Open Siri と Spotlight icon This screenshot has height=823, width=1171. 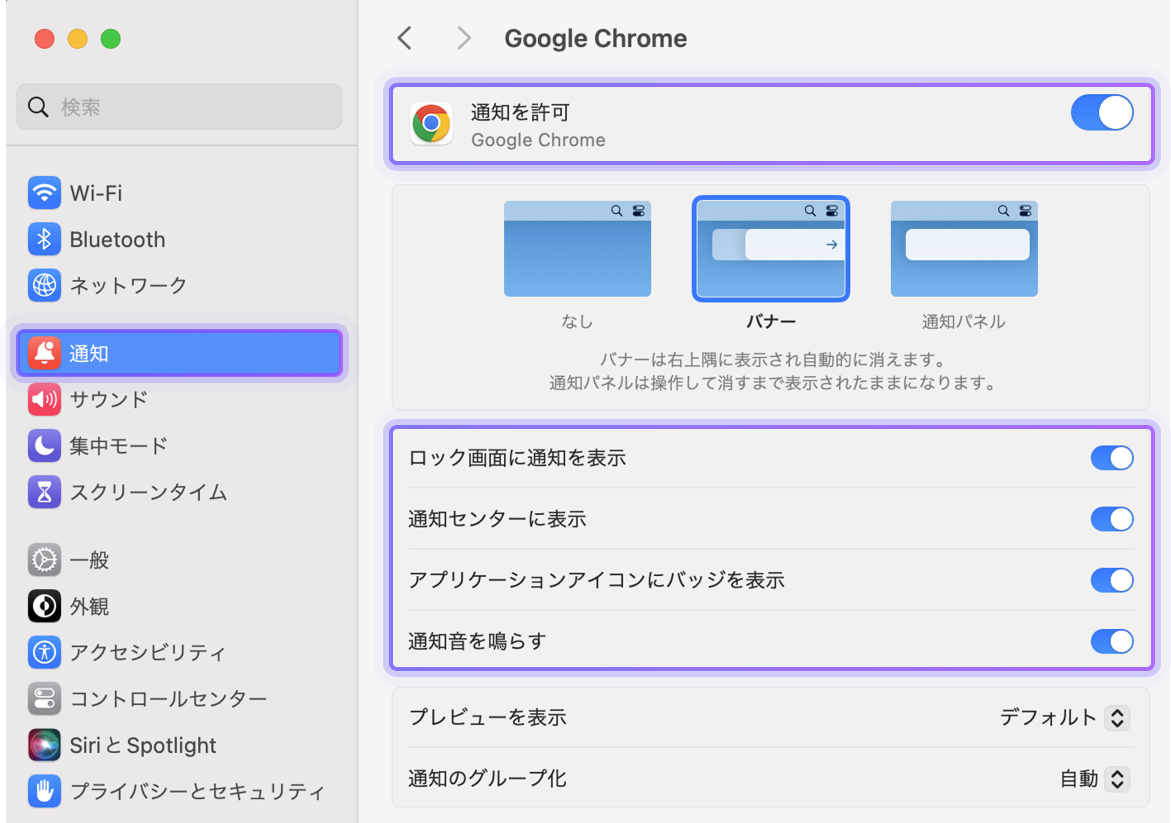[x=44, y=745]
